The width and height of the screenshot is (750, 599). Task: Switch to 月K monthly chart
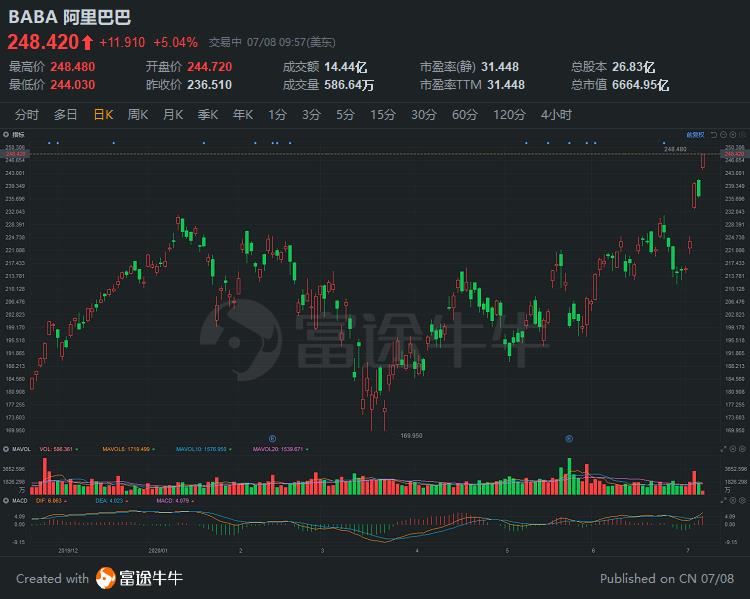pyautogui.click(x=173, y=115)
